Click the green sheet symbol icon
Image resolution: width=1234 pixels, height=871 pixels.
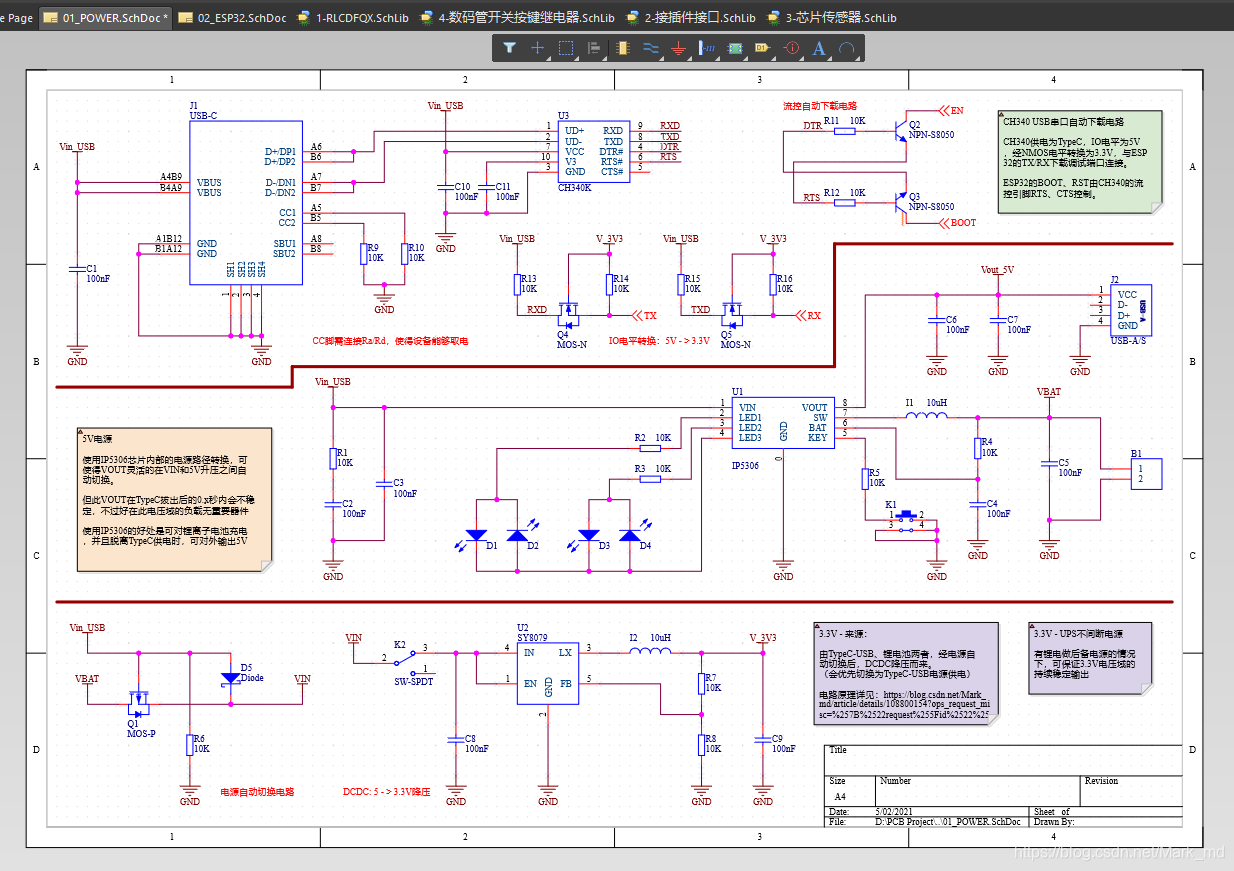click(735, 48)
